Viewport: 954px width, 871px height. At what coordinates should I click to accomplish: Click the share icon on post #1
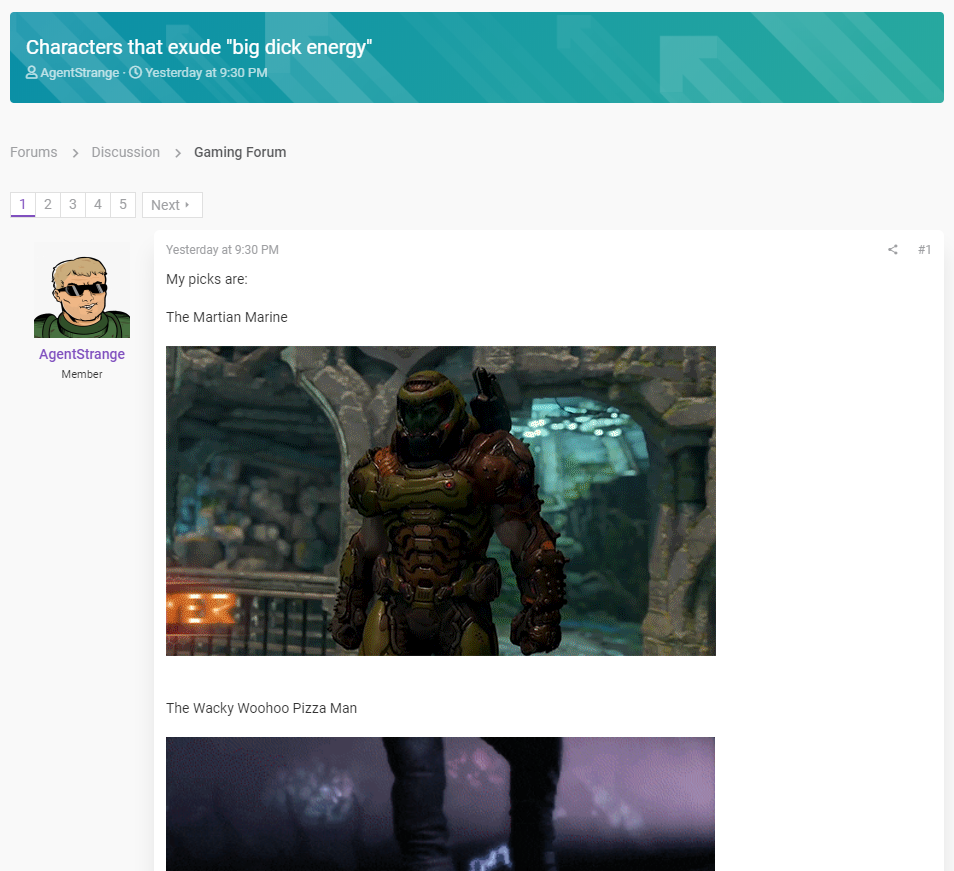[x=893, y=249]
